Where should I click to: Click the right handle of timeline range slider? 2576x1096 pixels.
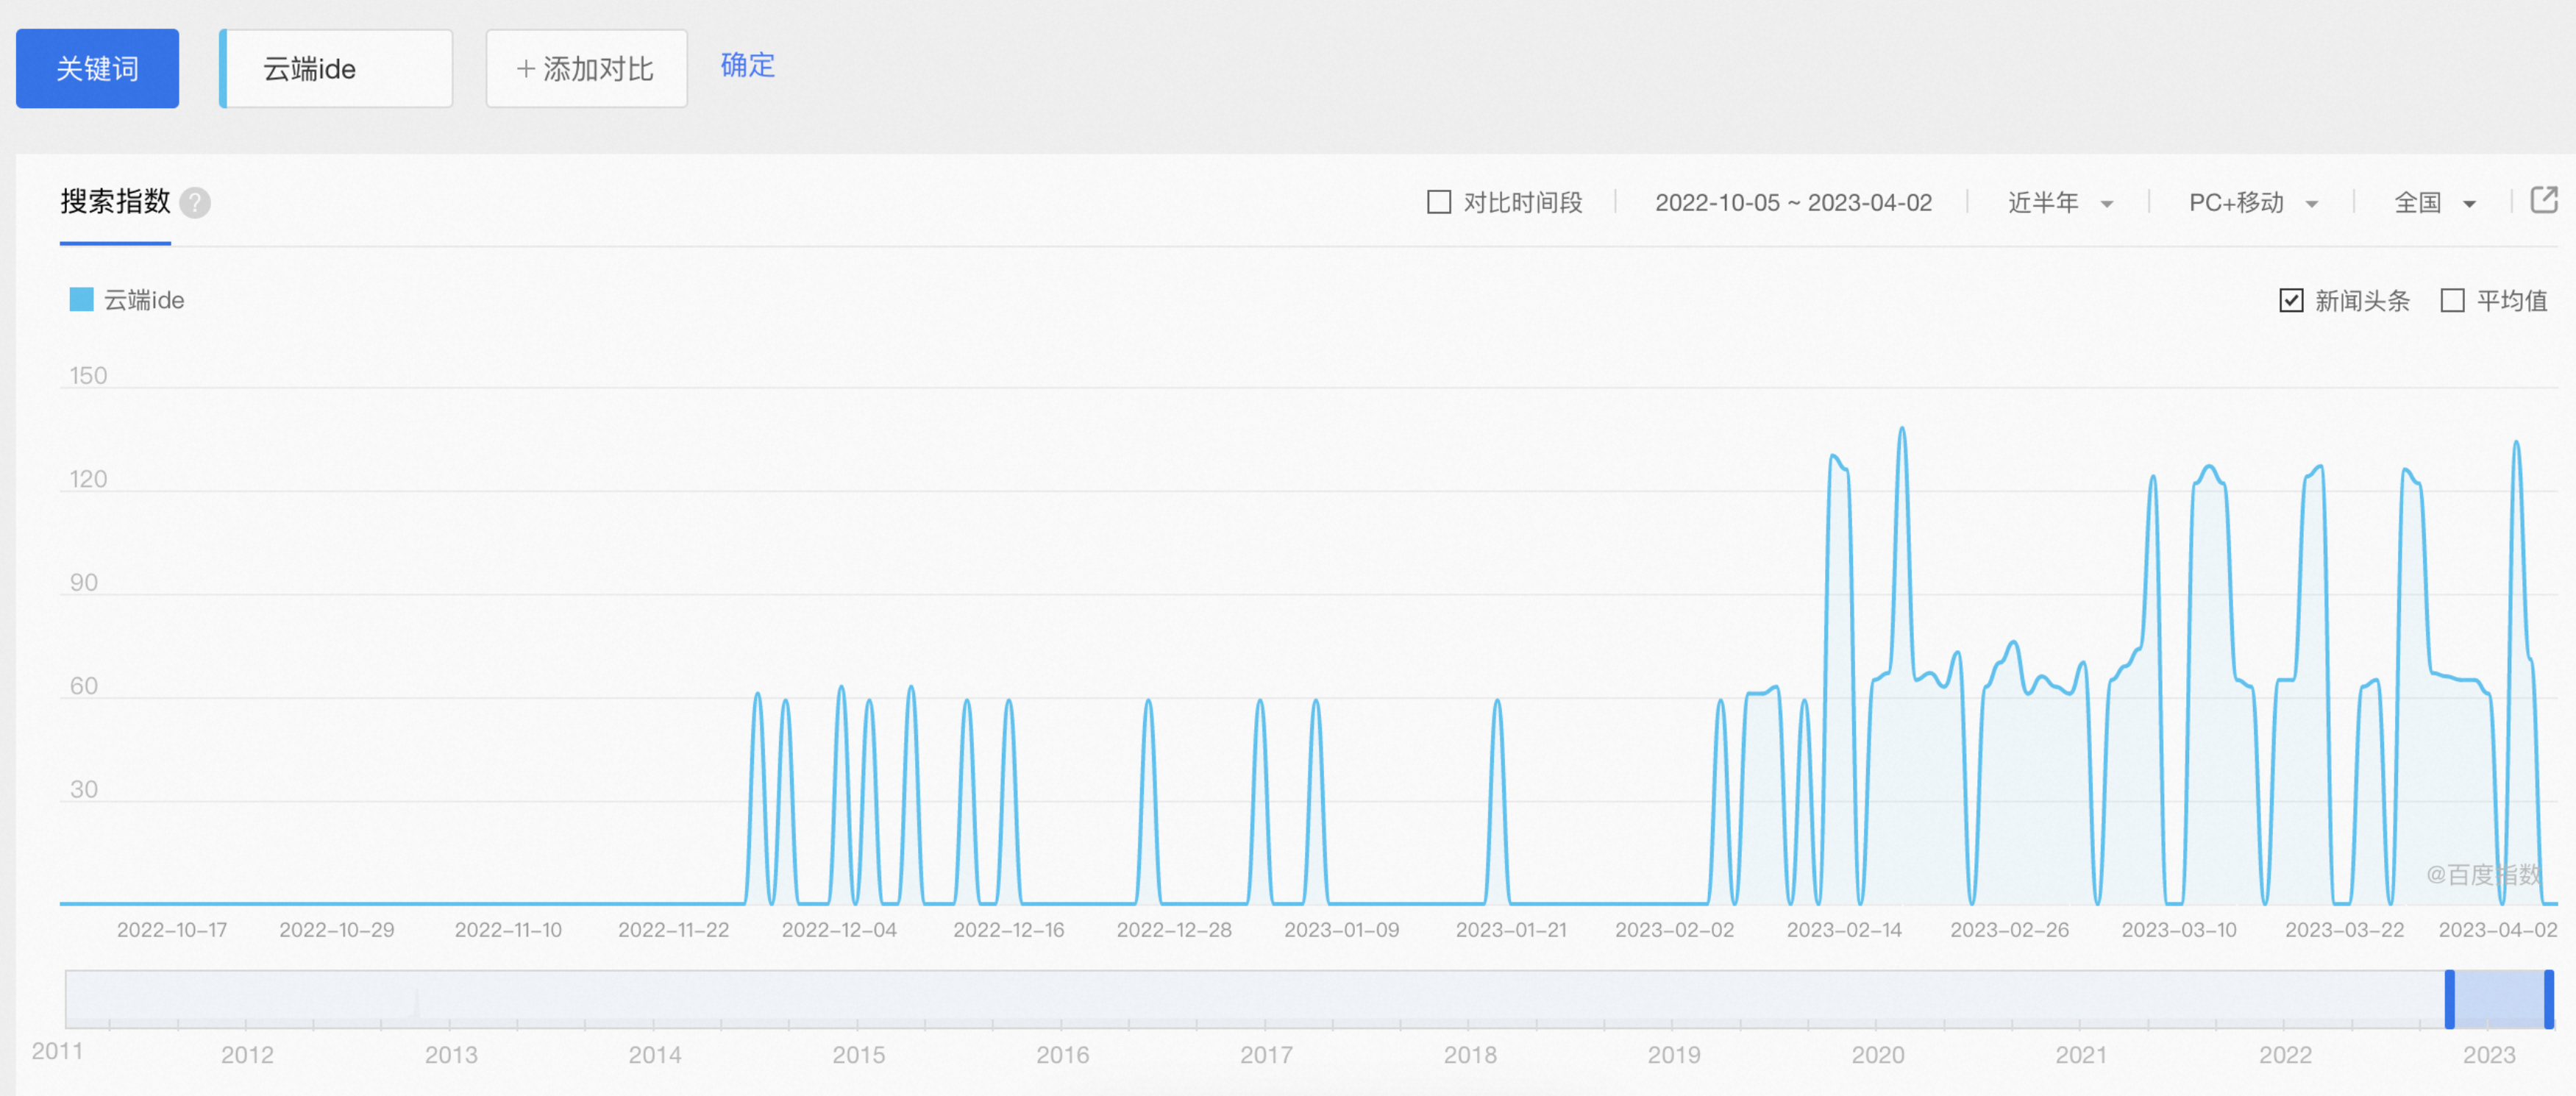tap(2548, 998)
